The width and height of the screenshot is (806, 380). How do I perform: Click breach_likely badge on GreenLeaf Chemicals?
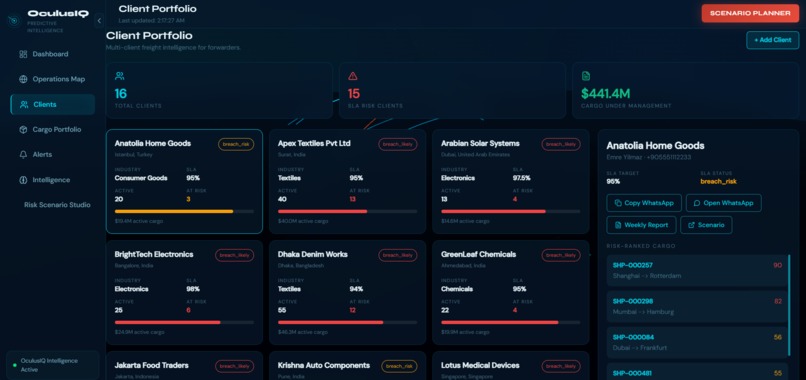coord(561,255)
